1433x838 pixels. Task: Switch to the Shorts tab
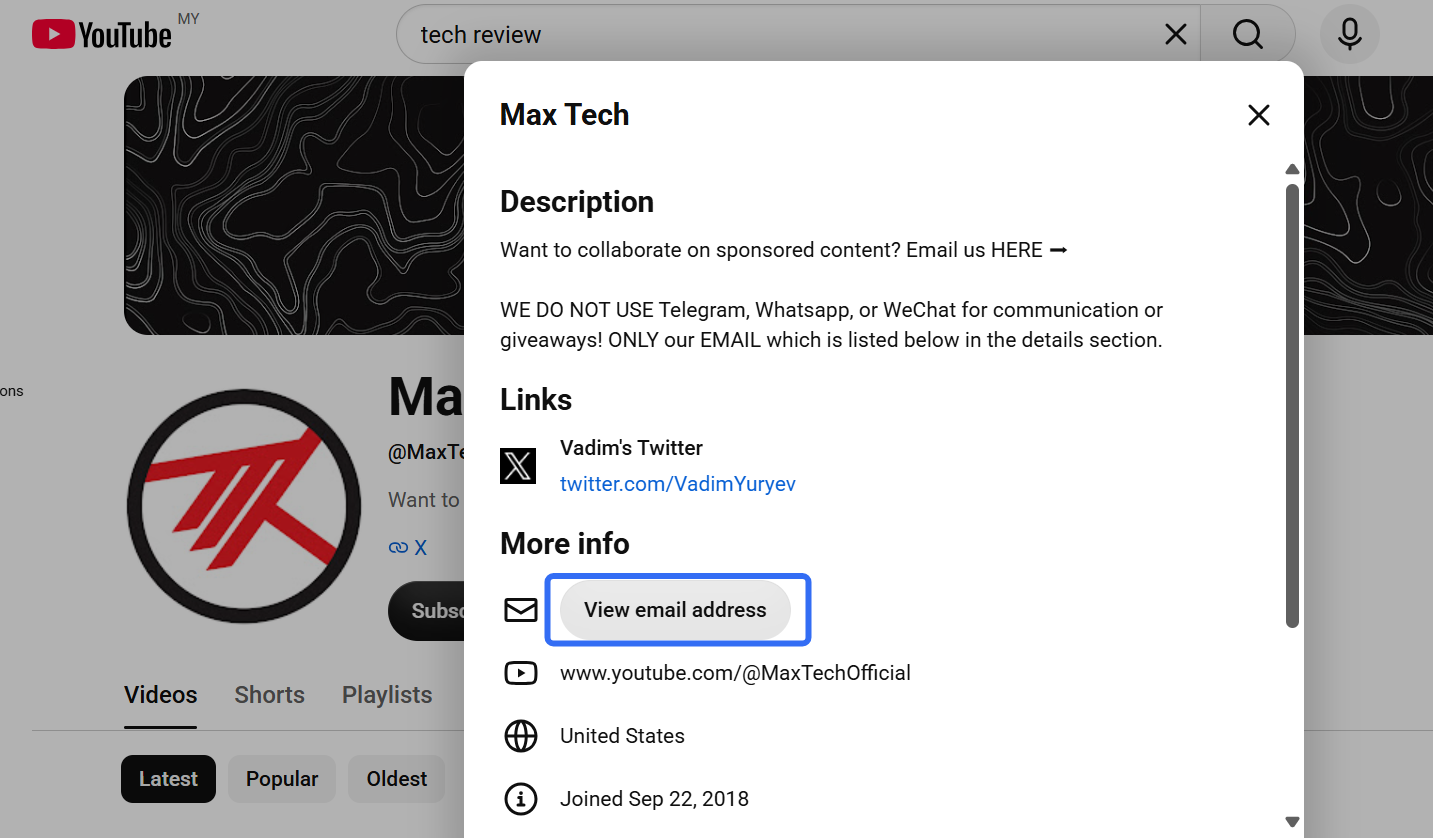[x=270, y=695]
